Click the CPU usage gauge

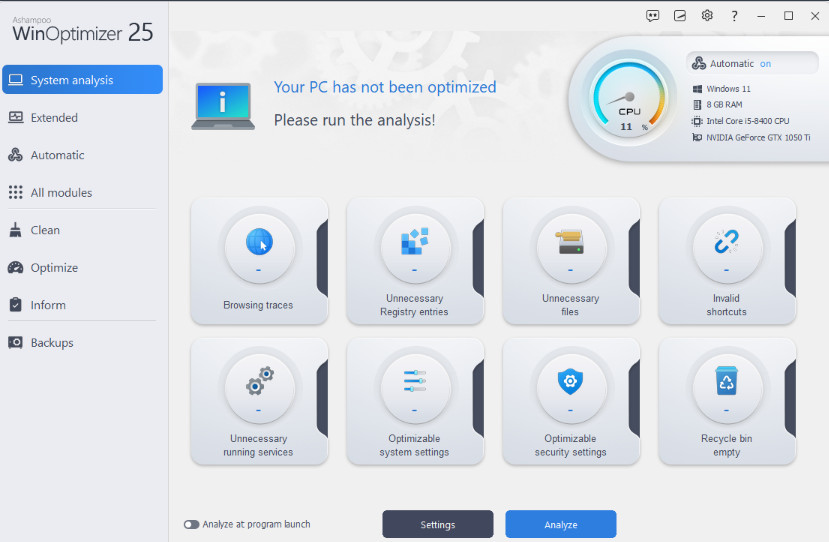[629, 98]
